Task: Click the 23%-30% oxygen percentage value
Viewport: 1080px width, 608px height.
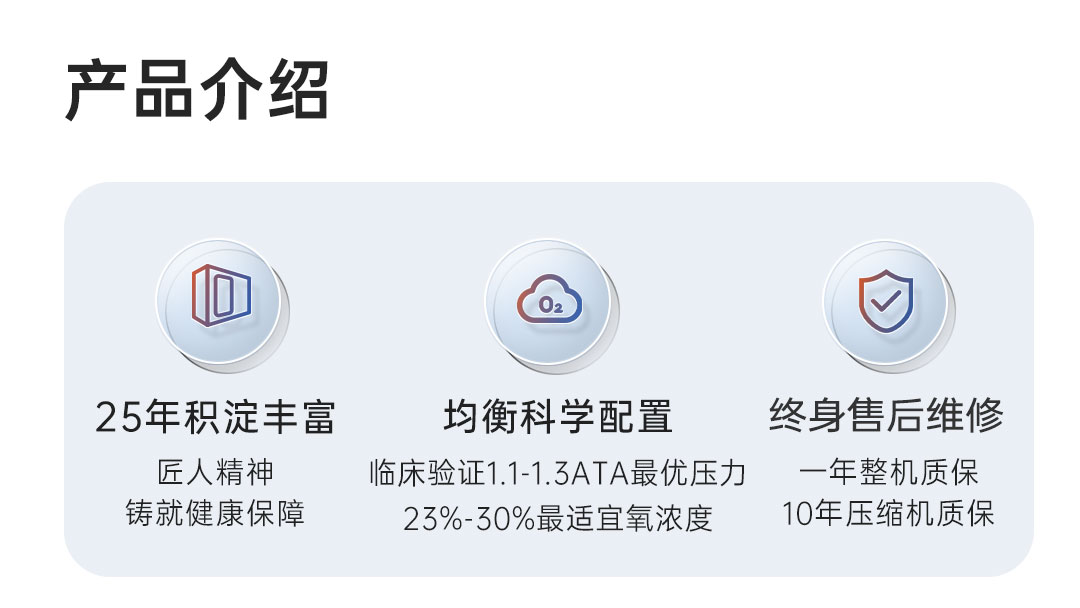Action: 469,519
